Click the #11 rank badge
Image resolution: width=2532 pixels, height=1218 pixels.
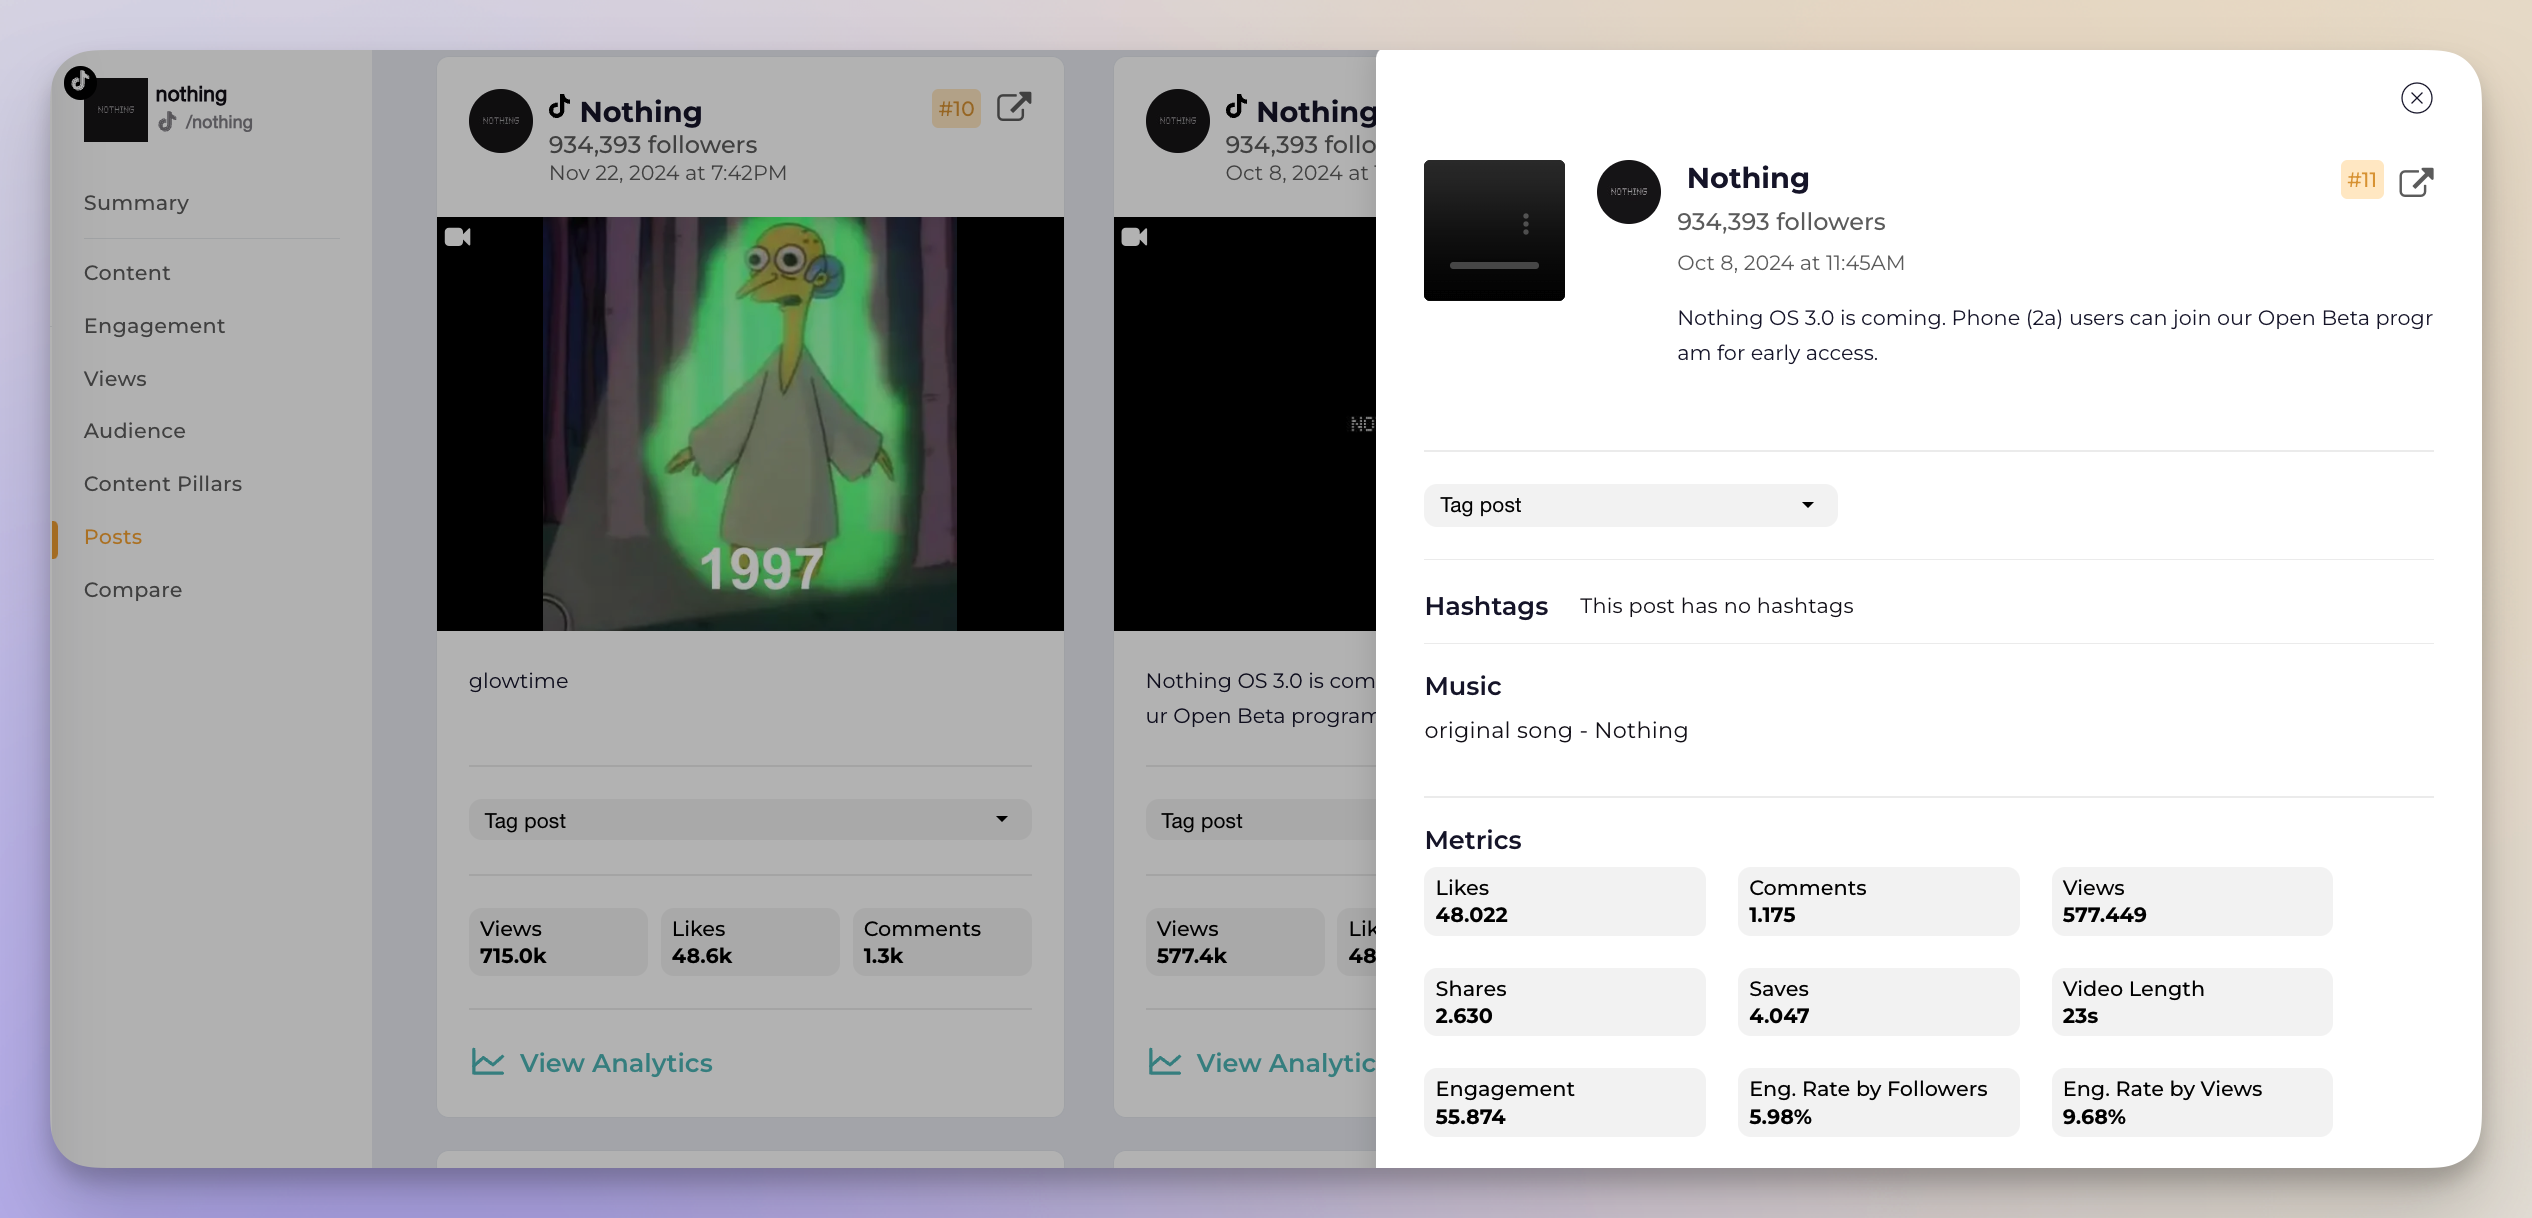click(2362, 180)
